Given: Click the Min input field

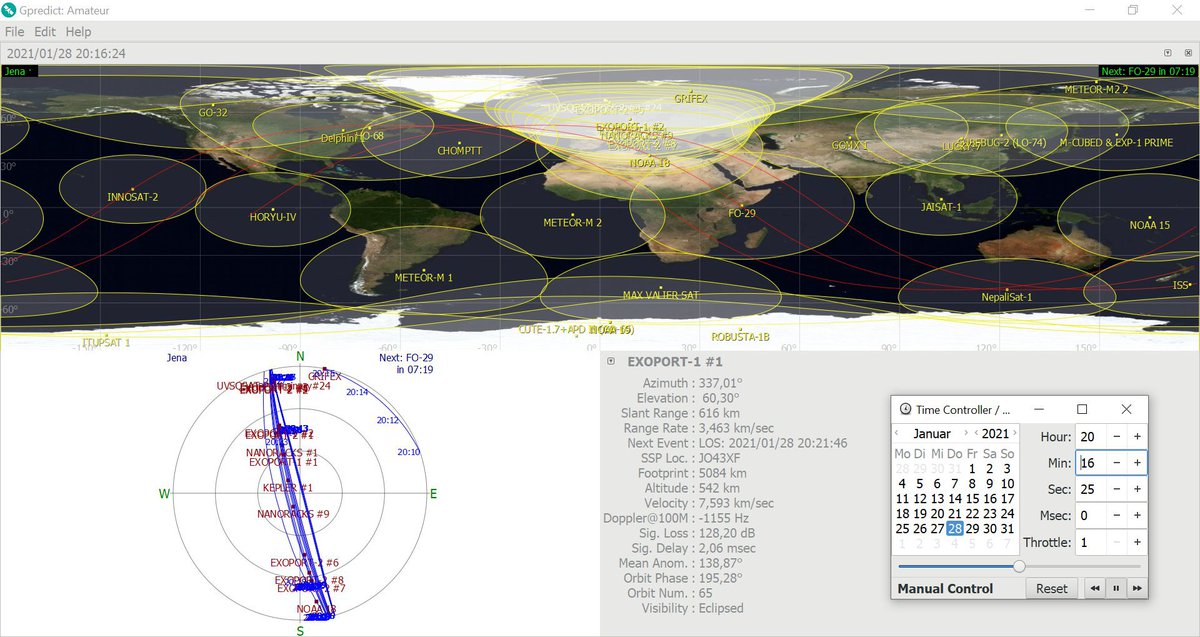Looking at the screenshot, I should [1091, 463].
